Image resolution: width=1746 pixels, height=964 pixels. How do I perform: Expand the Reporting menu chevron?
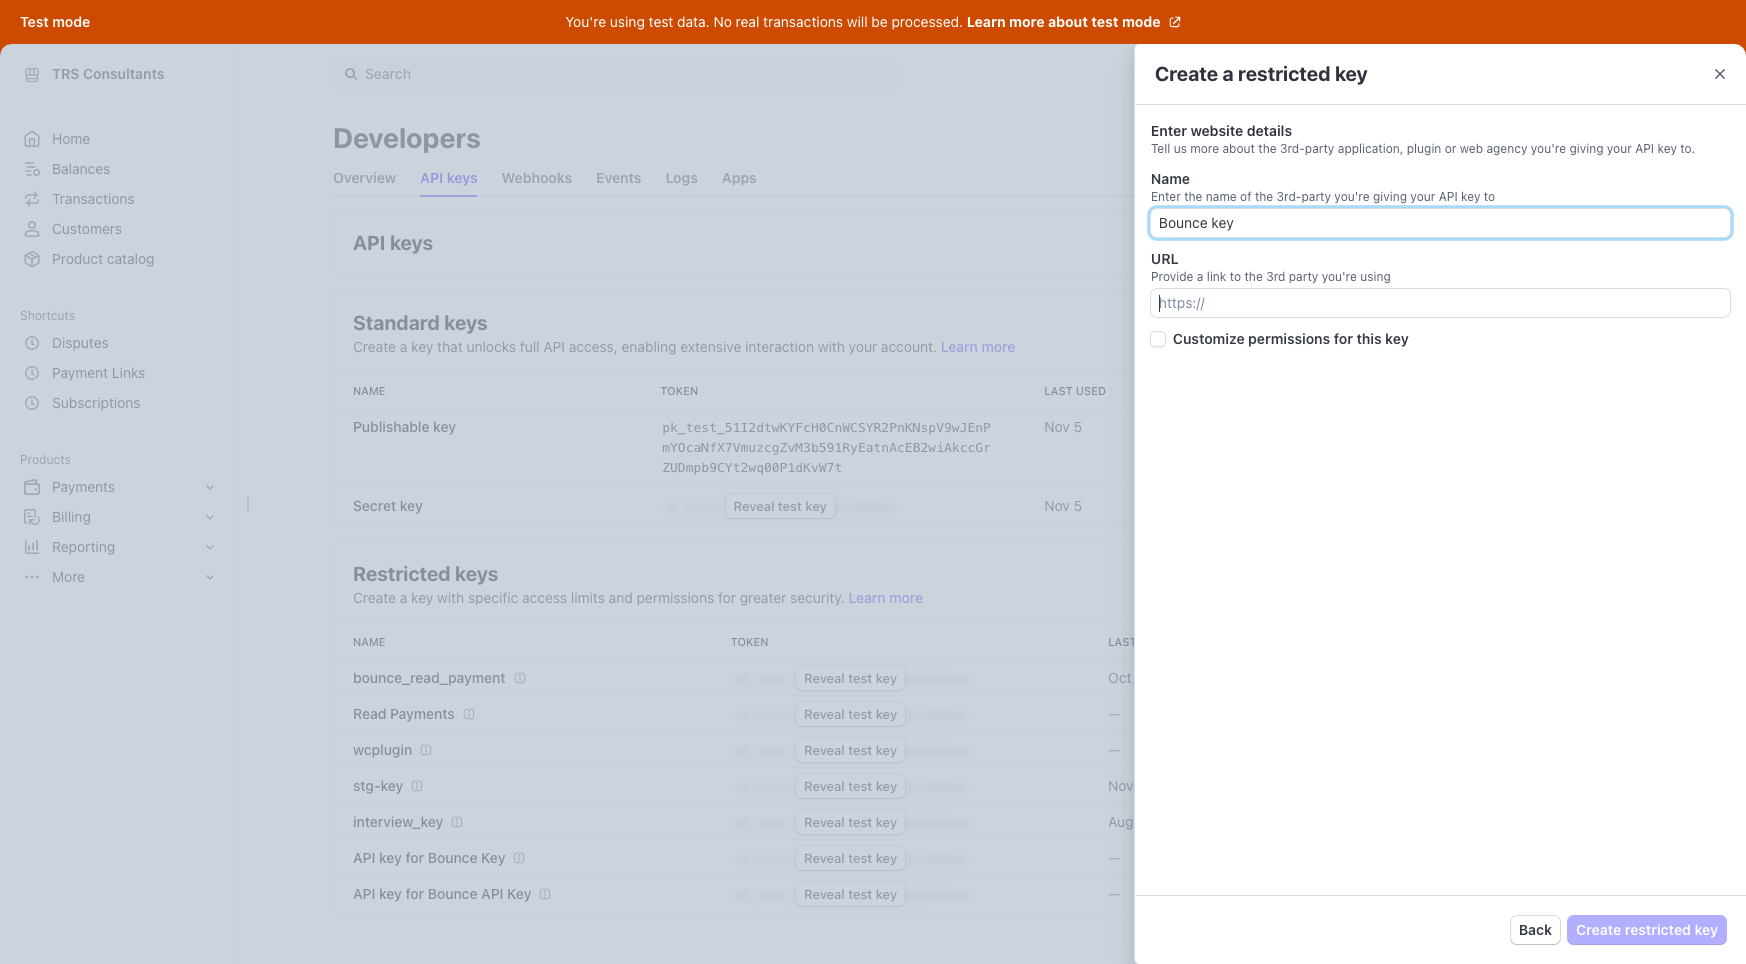pos(210,547)
